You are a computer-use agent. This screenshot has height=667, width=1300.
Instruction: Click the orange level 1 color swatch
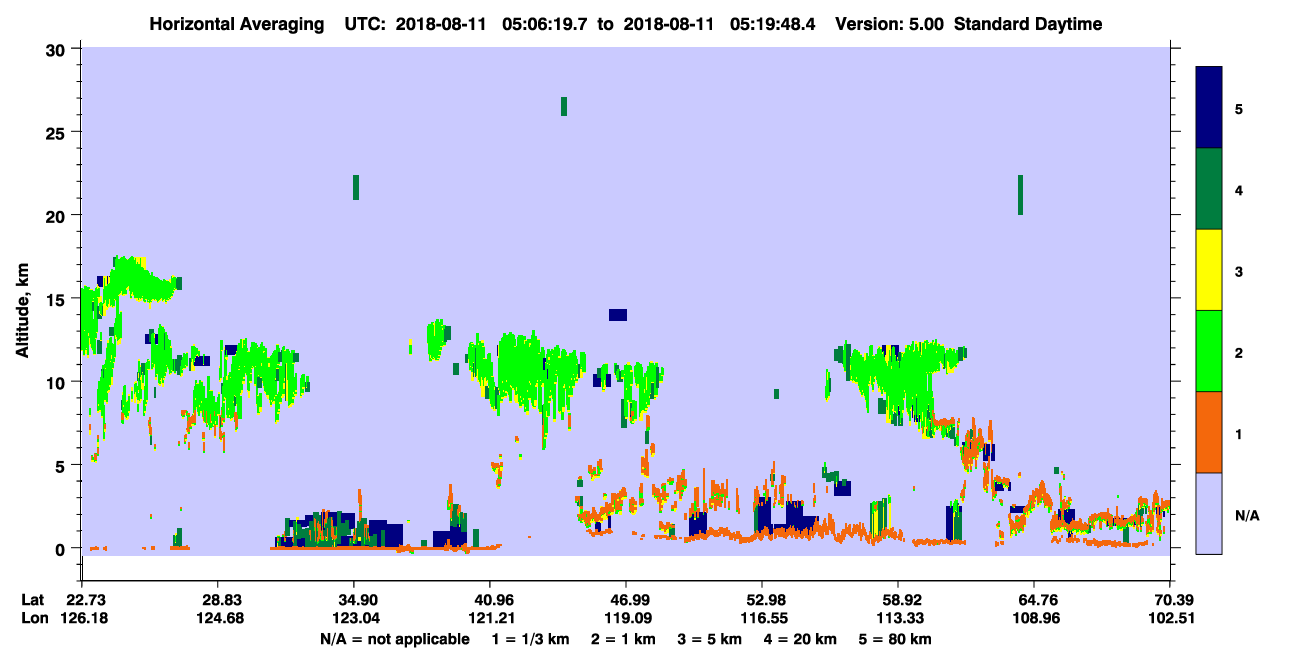click(1209, 432)
